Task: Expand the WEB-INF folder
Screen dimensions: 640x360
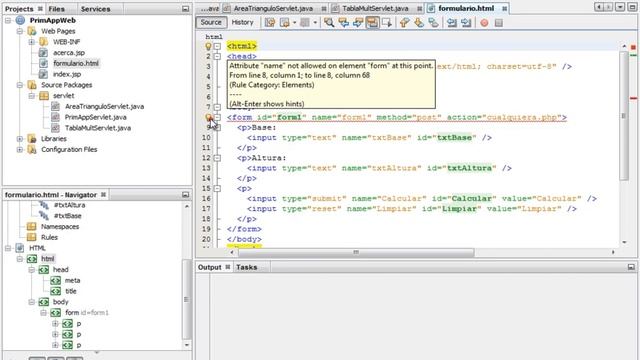Action: [x=31, y=42]
